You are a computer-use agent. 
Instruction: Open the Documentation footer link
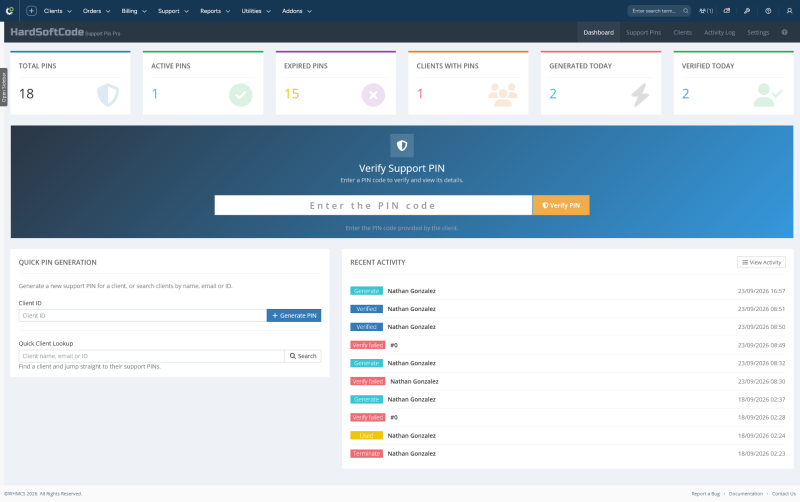point(745,494)
